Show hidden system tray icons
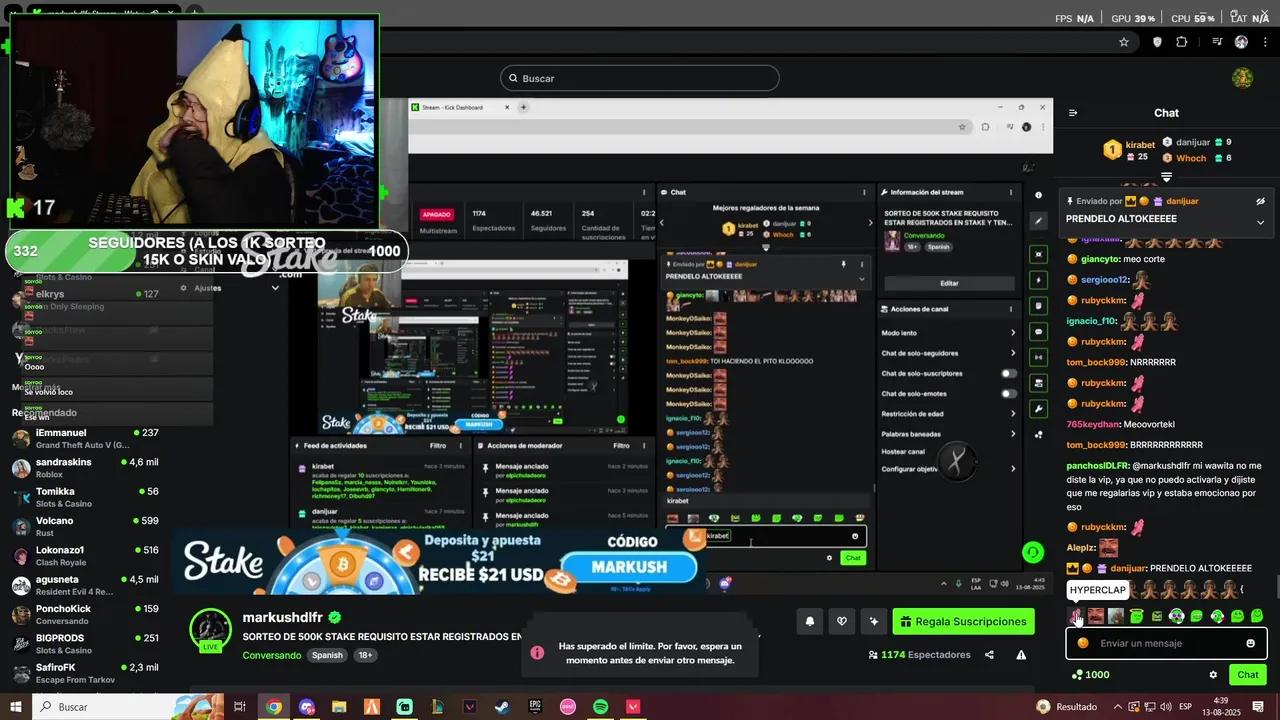Image resolution: width=1280 pixels, height=720 pixels. [1116, 707]
